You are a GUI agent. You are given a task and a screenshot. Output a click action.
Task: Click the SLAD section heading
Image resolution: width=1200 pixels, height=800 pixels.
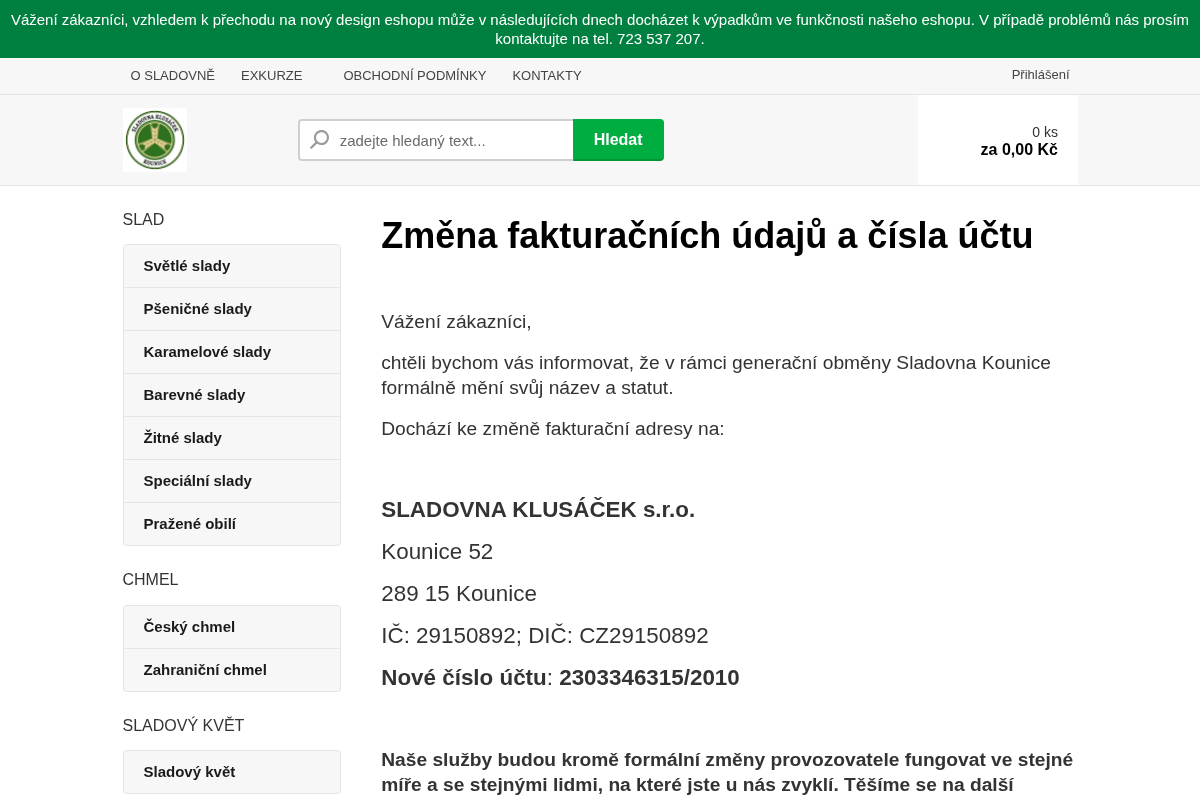tap(143, 220)
